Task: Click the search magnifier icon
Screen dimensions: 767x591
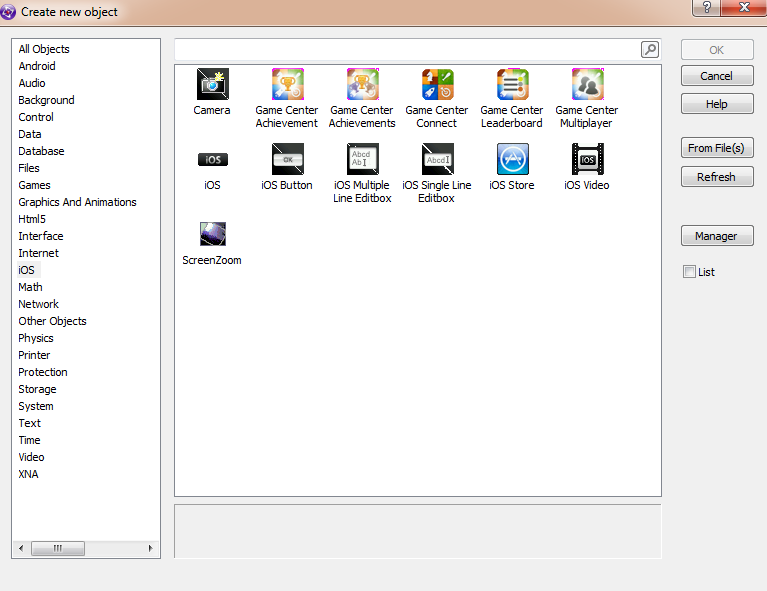Action: point(650,49)
